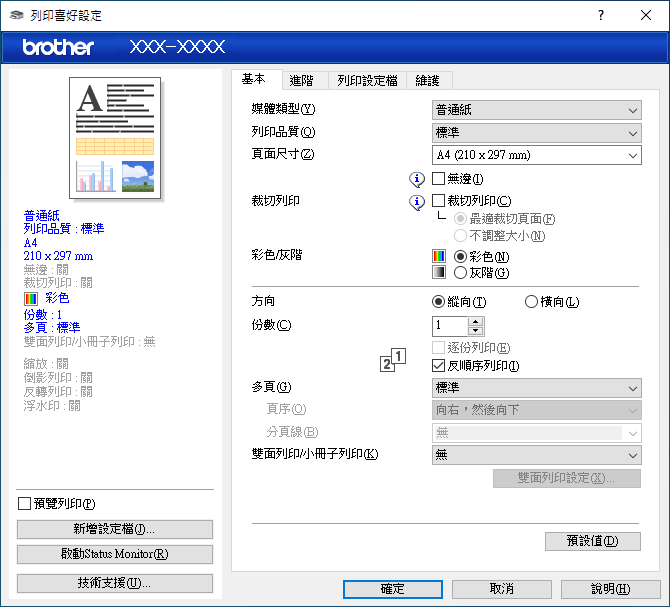Image resolution: width=670 pixels, height=607 pixels.
Task: Open the 媒體類型 dropdown
Action: [536, 110]
